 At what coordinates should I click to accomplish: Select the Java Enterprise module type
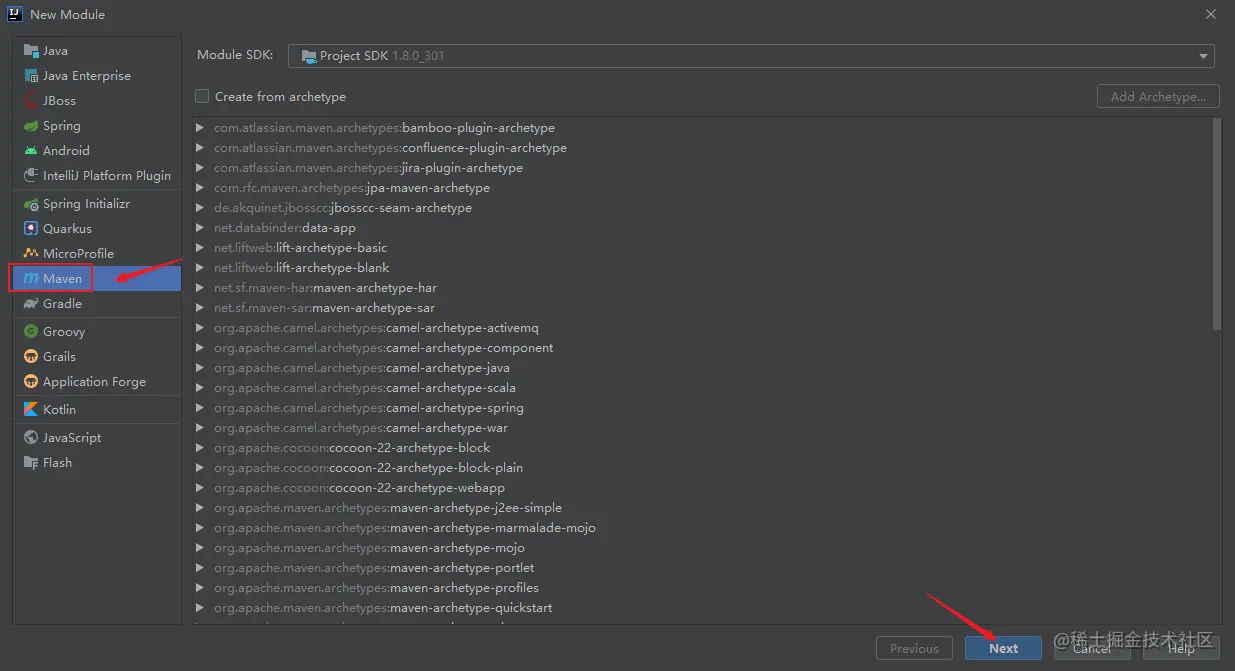pos(86,75)
